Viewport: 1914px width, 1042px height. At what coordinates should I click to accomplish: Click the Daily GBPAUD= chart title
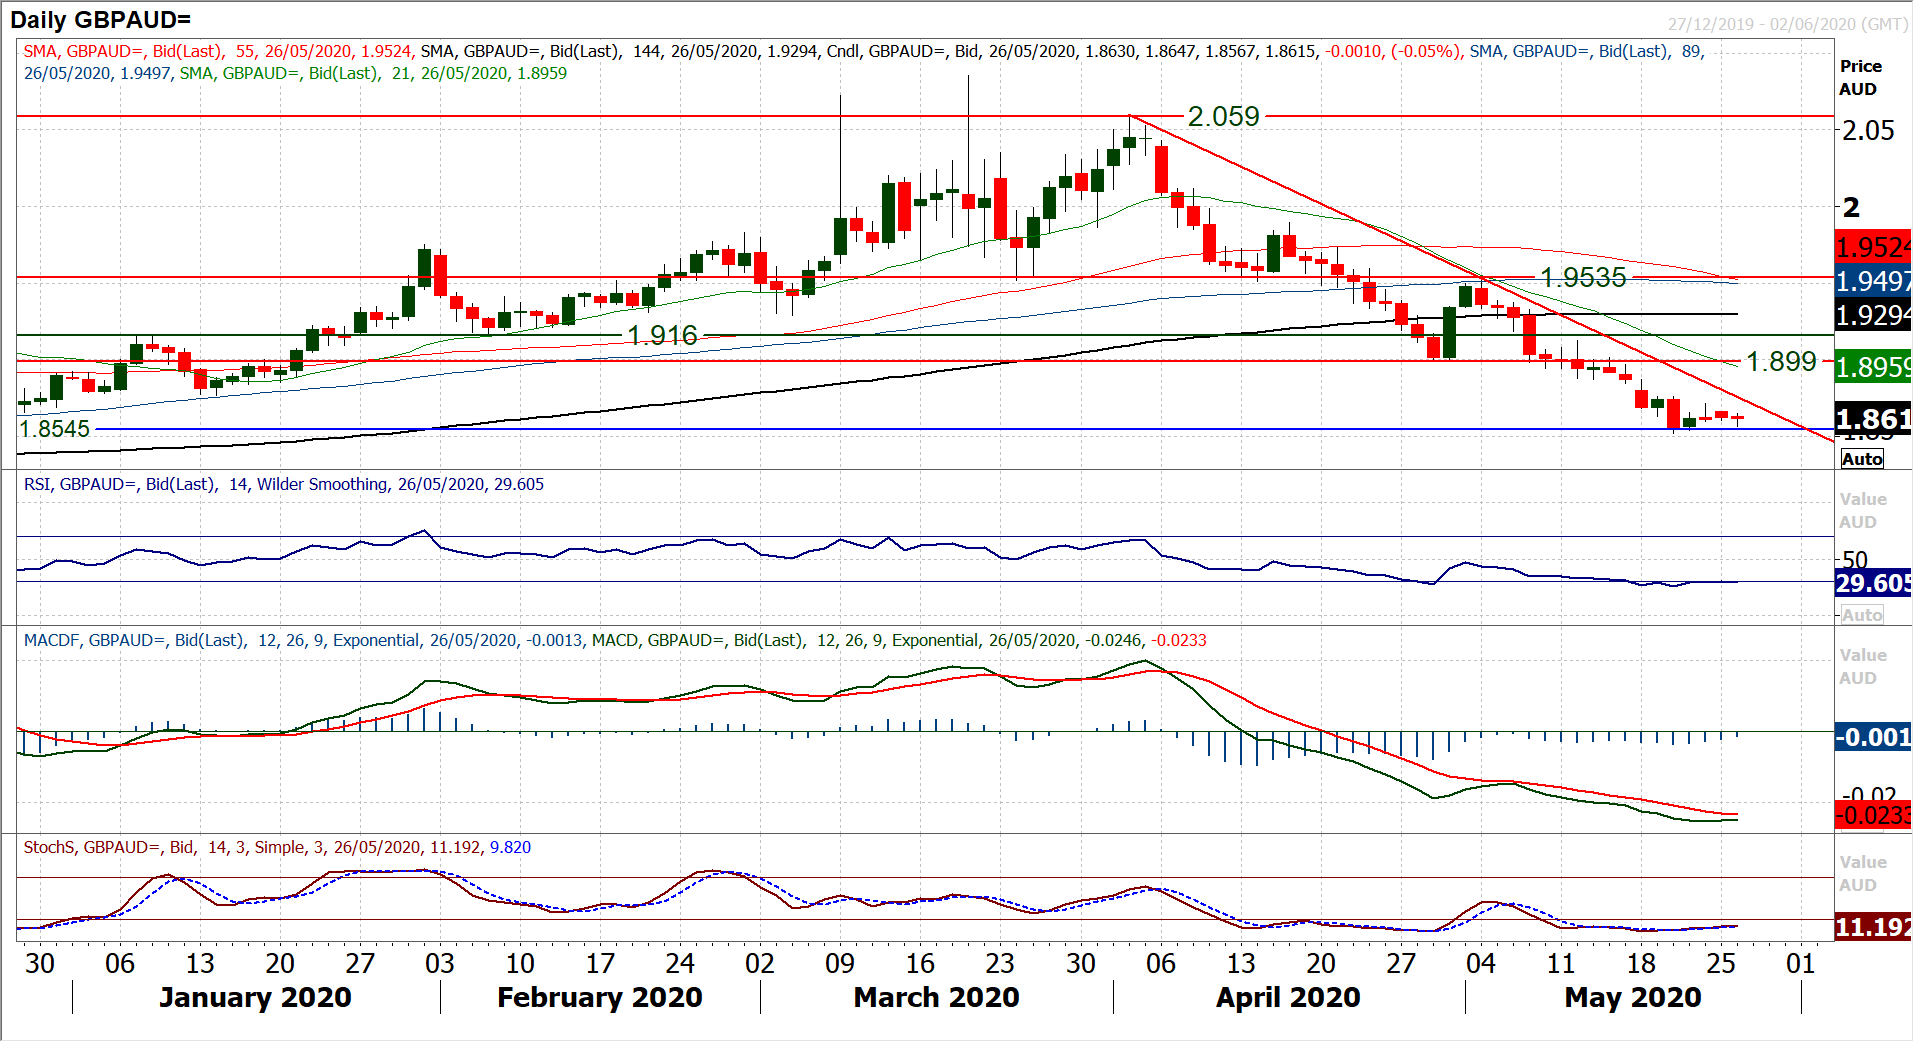100,20
